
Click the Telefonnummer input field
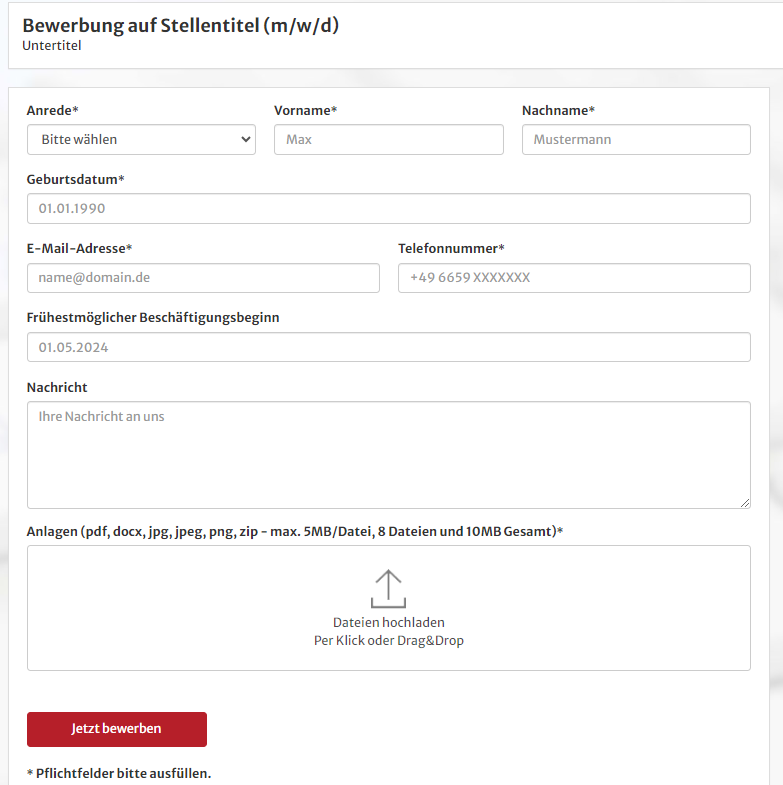tap(574, 278)
